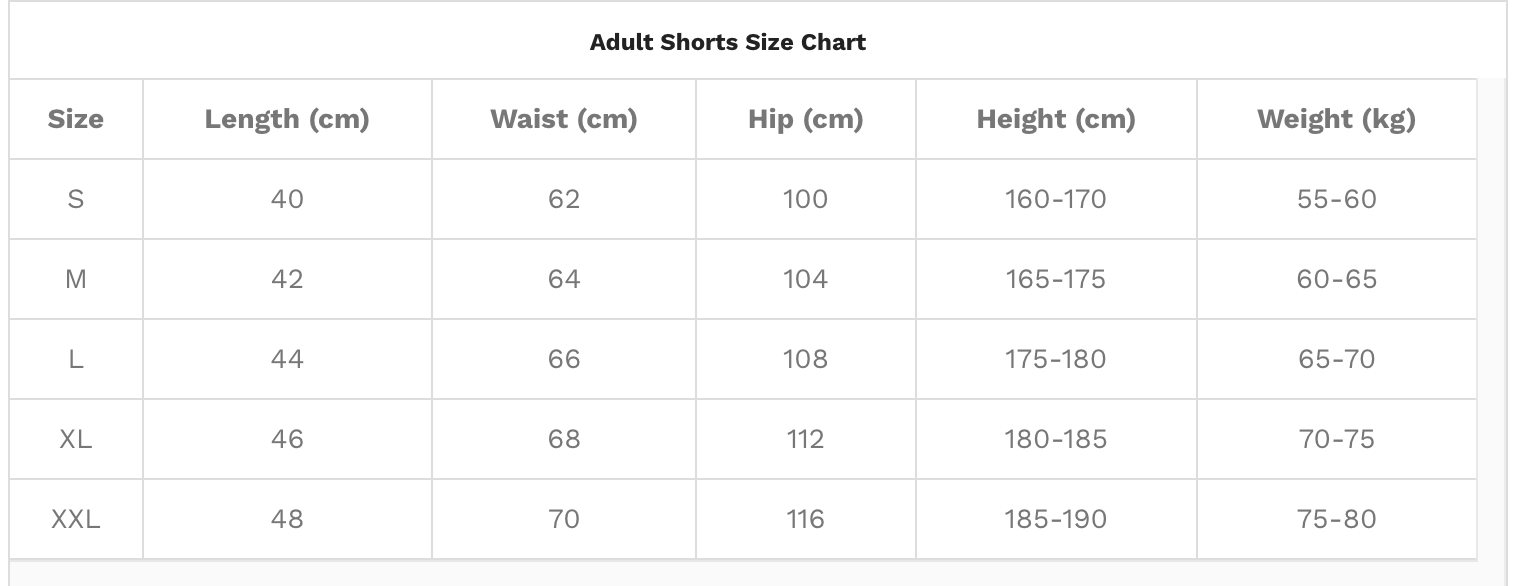Select the Length (cm) column header
Image resolution: width=1520 pixels, height=586 pixels.
287,119
